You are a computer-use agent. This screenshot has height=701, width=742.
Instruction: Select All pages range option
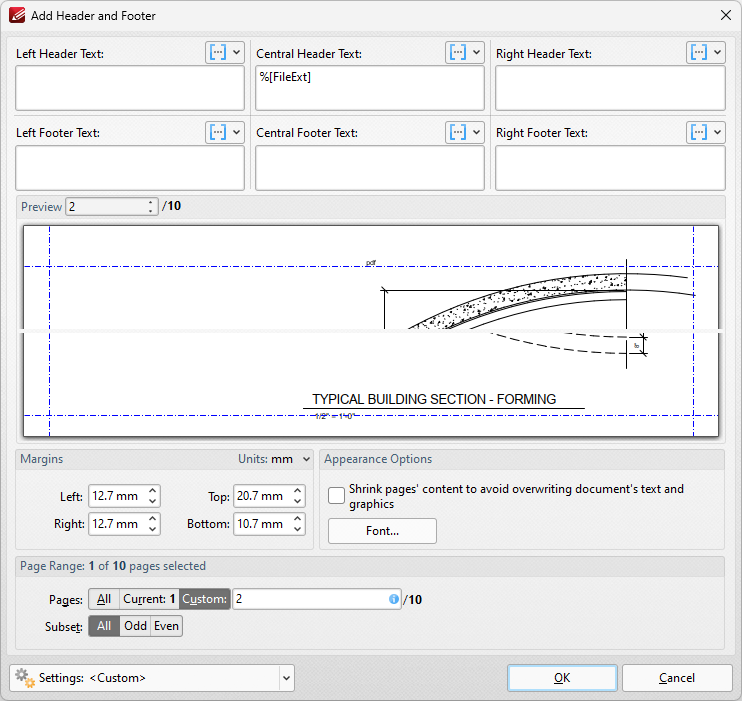coord(104,599)
